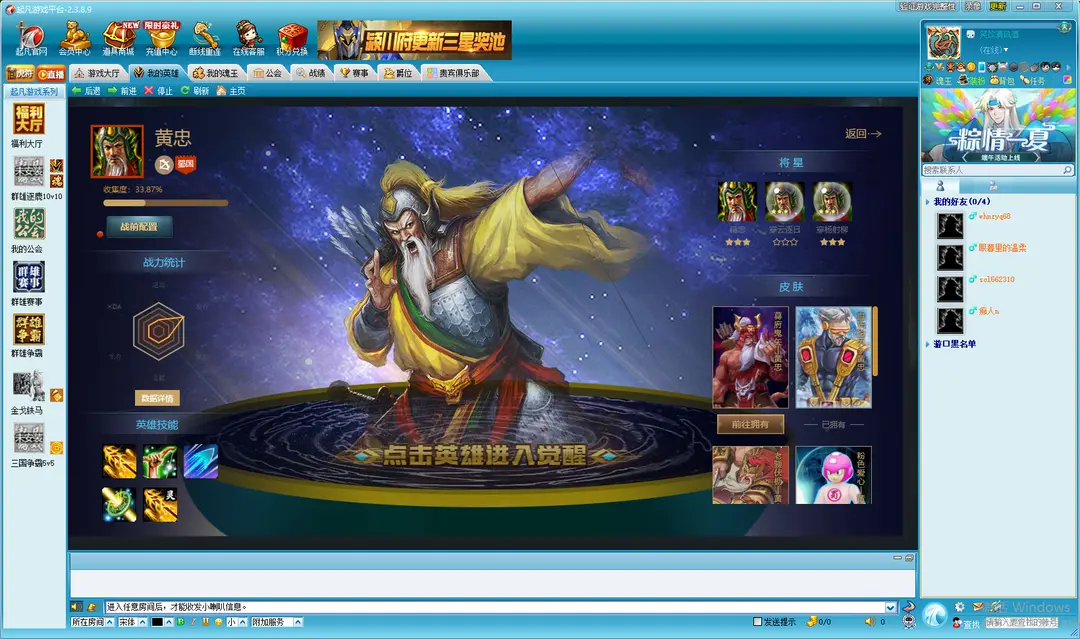Click the green archer skill icon
This screenshot has width=1080, height=639.
click(x=160, y=461)
